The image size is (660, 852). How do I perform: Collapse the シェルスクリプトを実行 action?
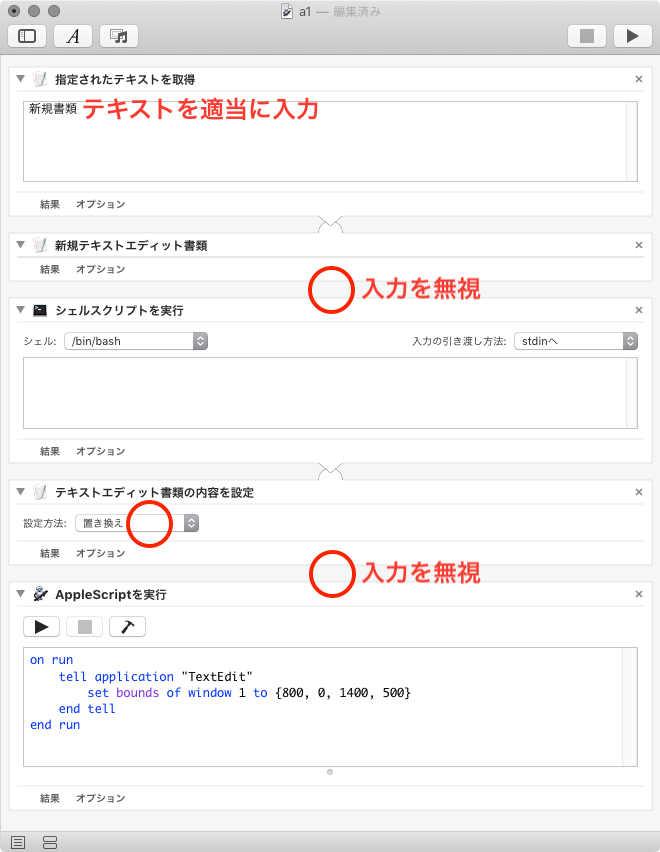point(21,310)
